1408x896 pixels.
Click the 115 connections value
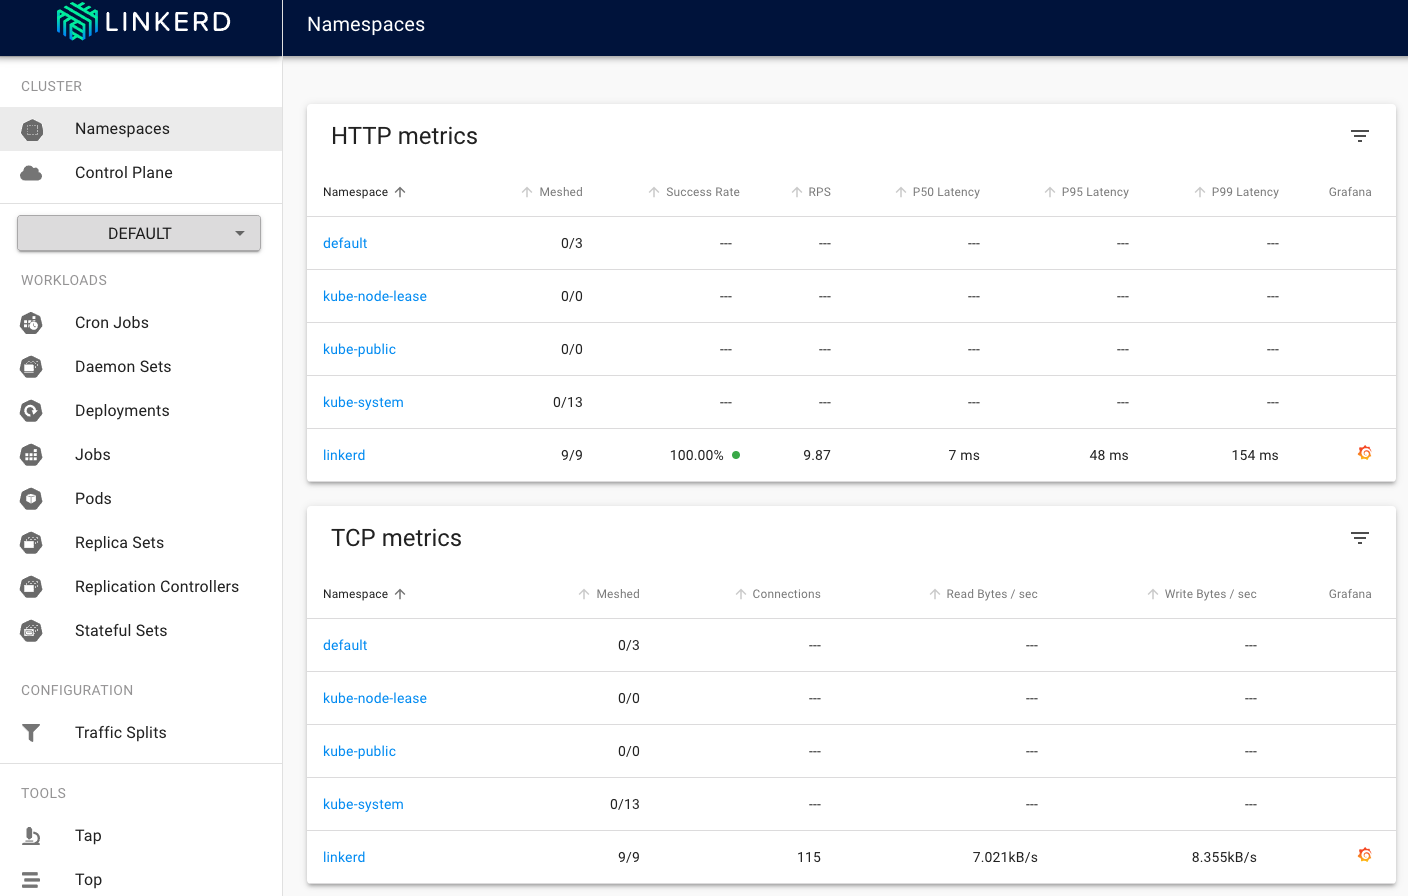pos(809,857)
